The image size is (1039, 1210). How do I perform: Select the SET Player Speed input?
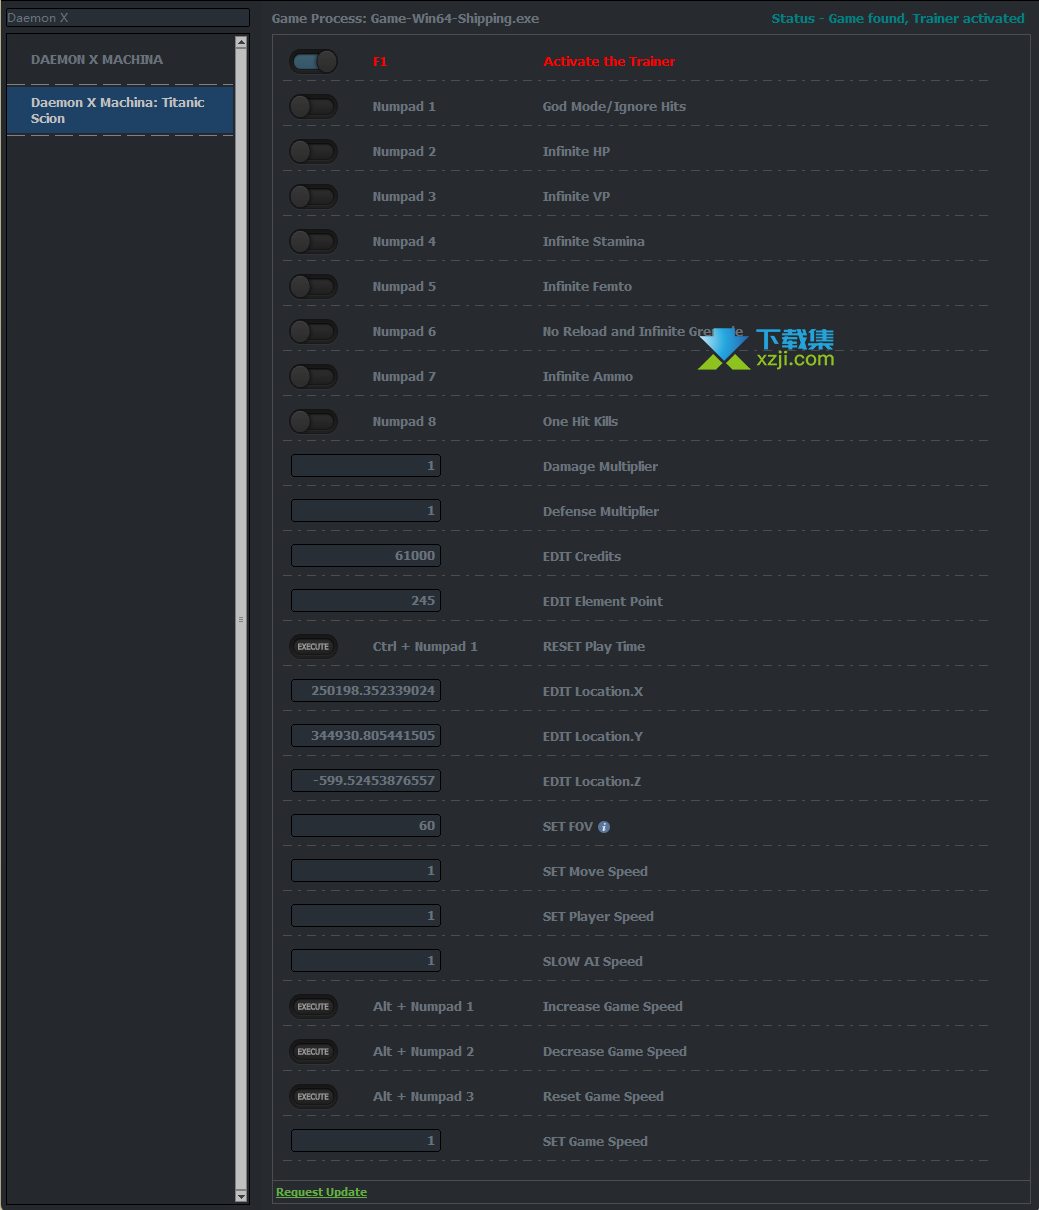pos(366,916)
